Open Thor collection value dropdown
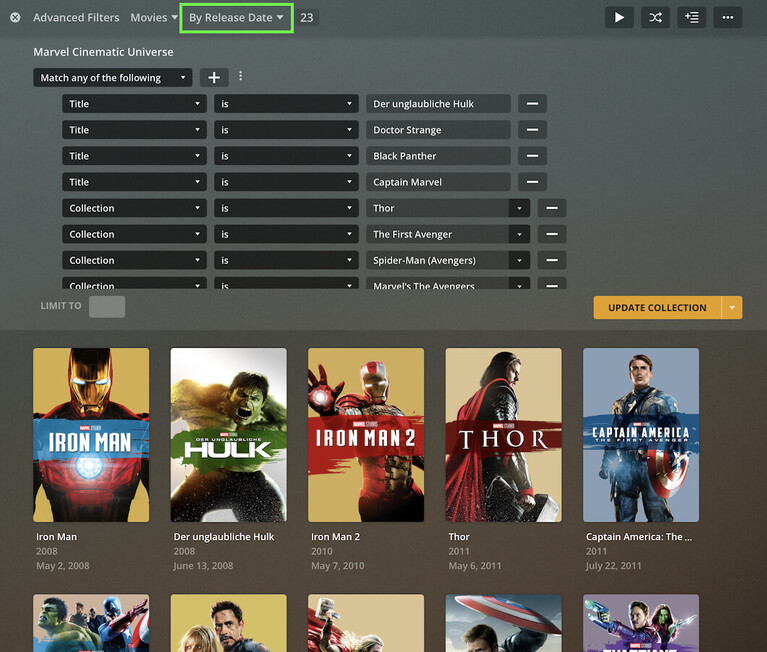The height and width of the screenshot is (652, 767). click(519, 208)
